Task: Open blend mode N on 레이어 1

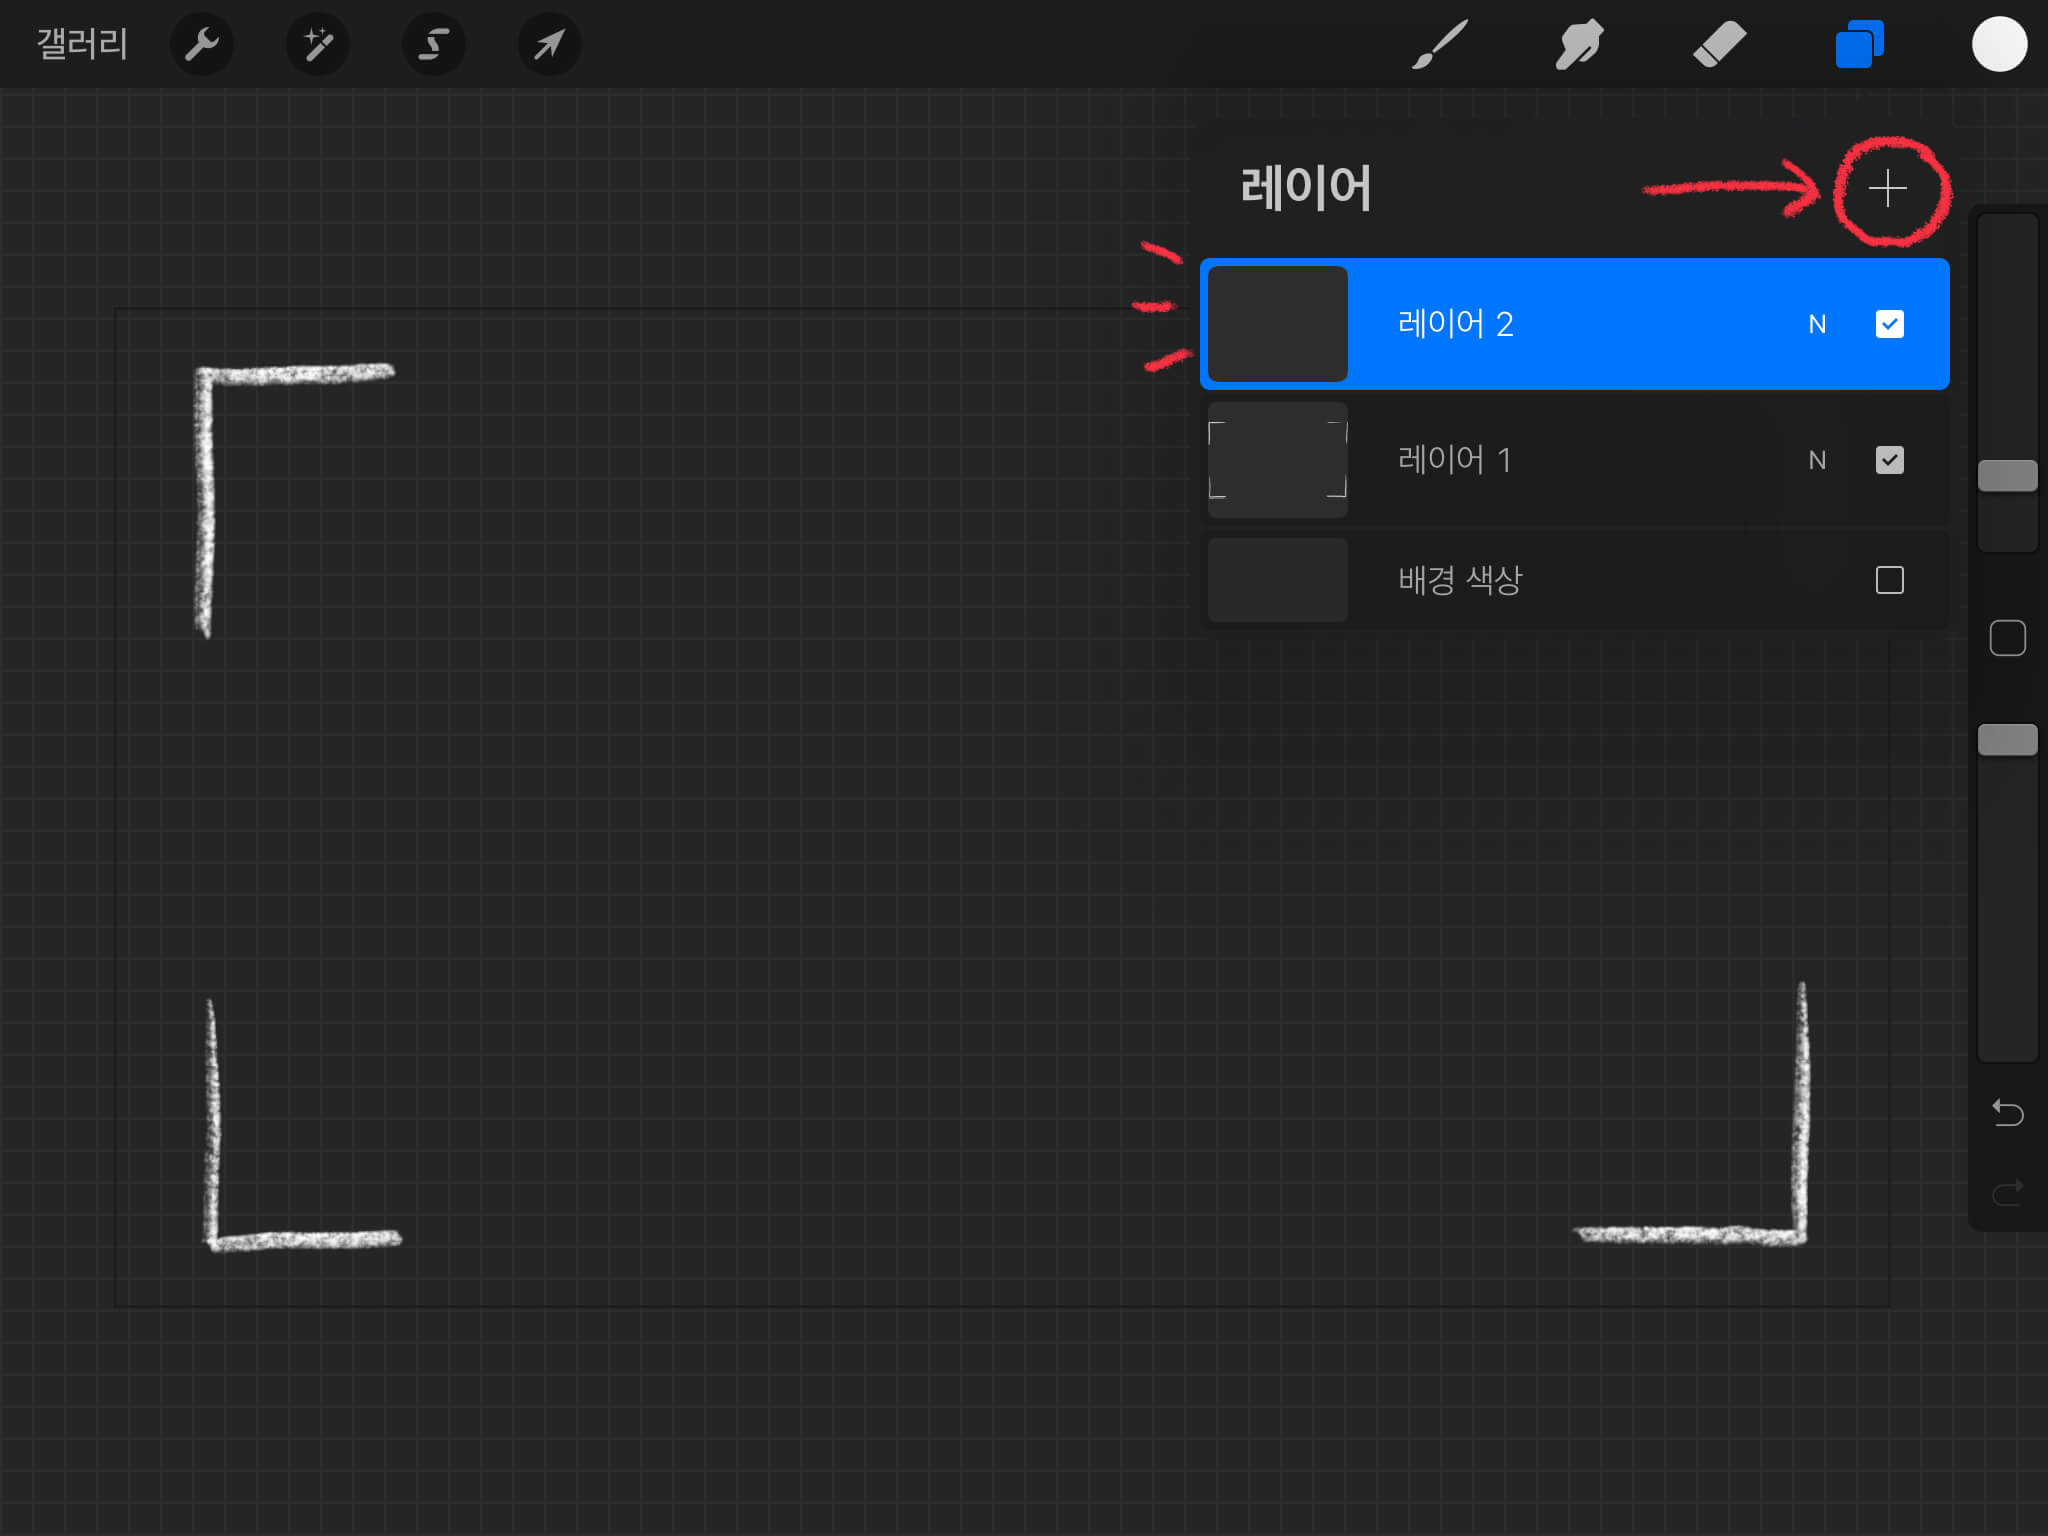Action: pyautogui.click(x=1817, y=460)
